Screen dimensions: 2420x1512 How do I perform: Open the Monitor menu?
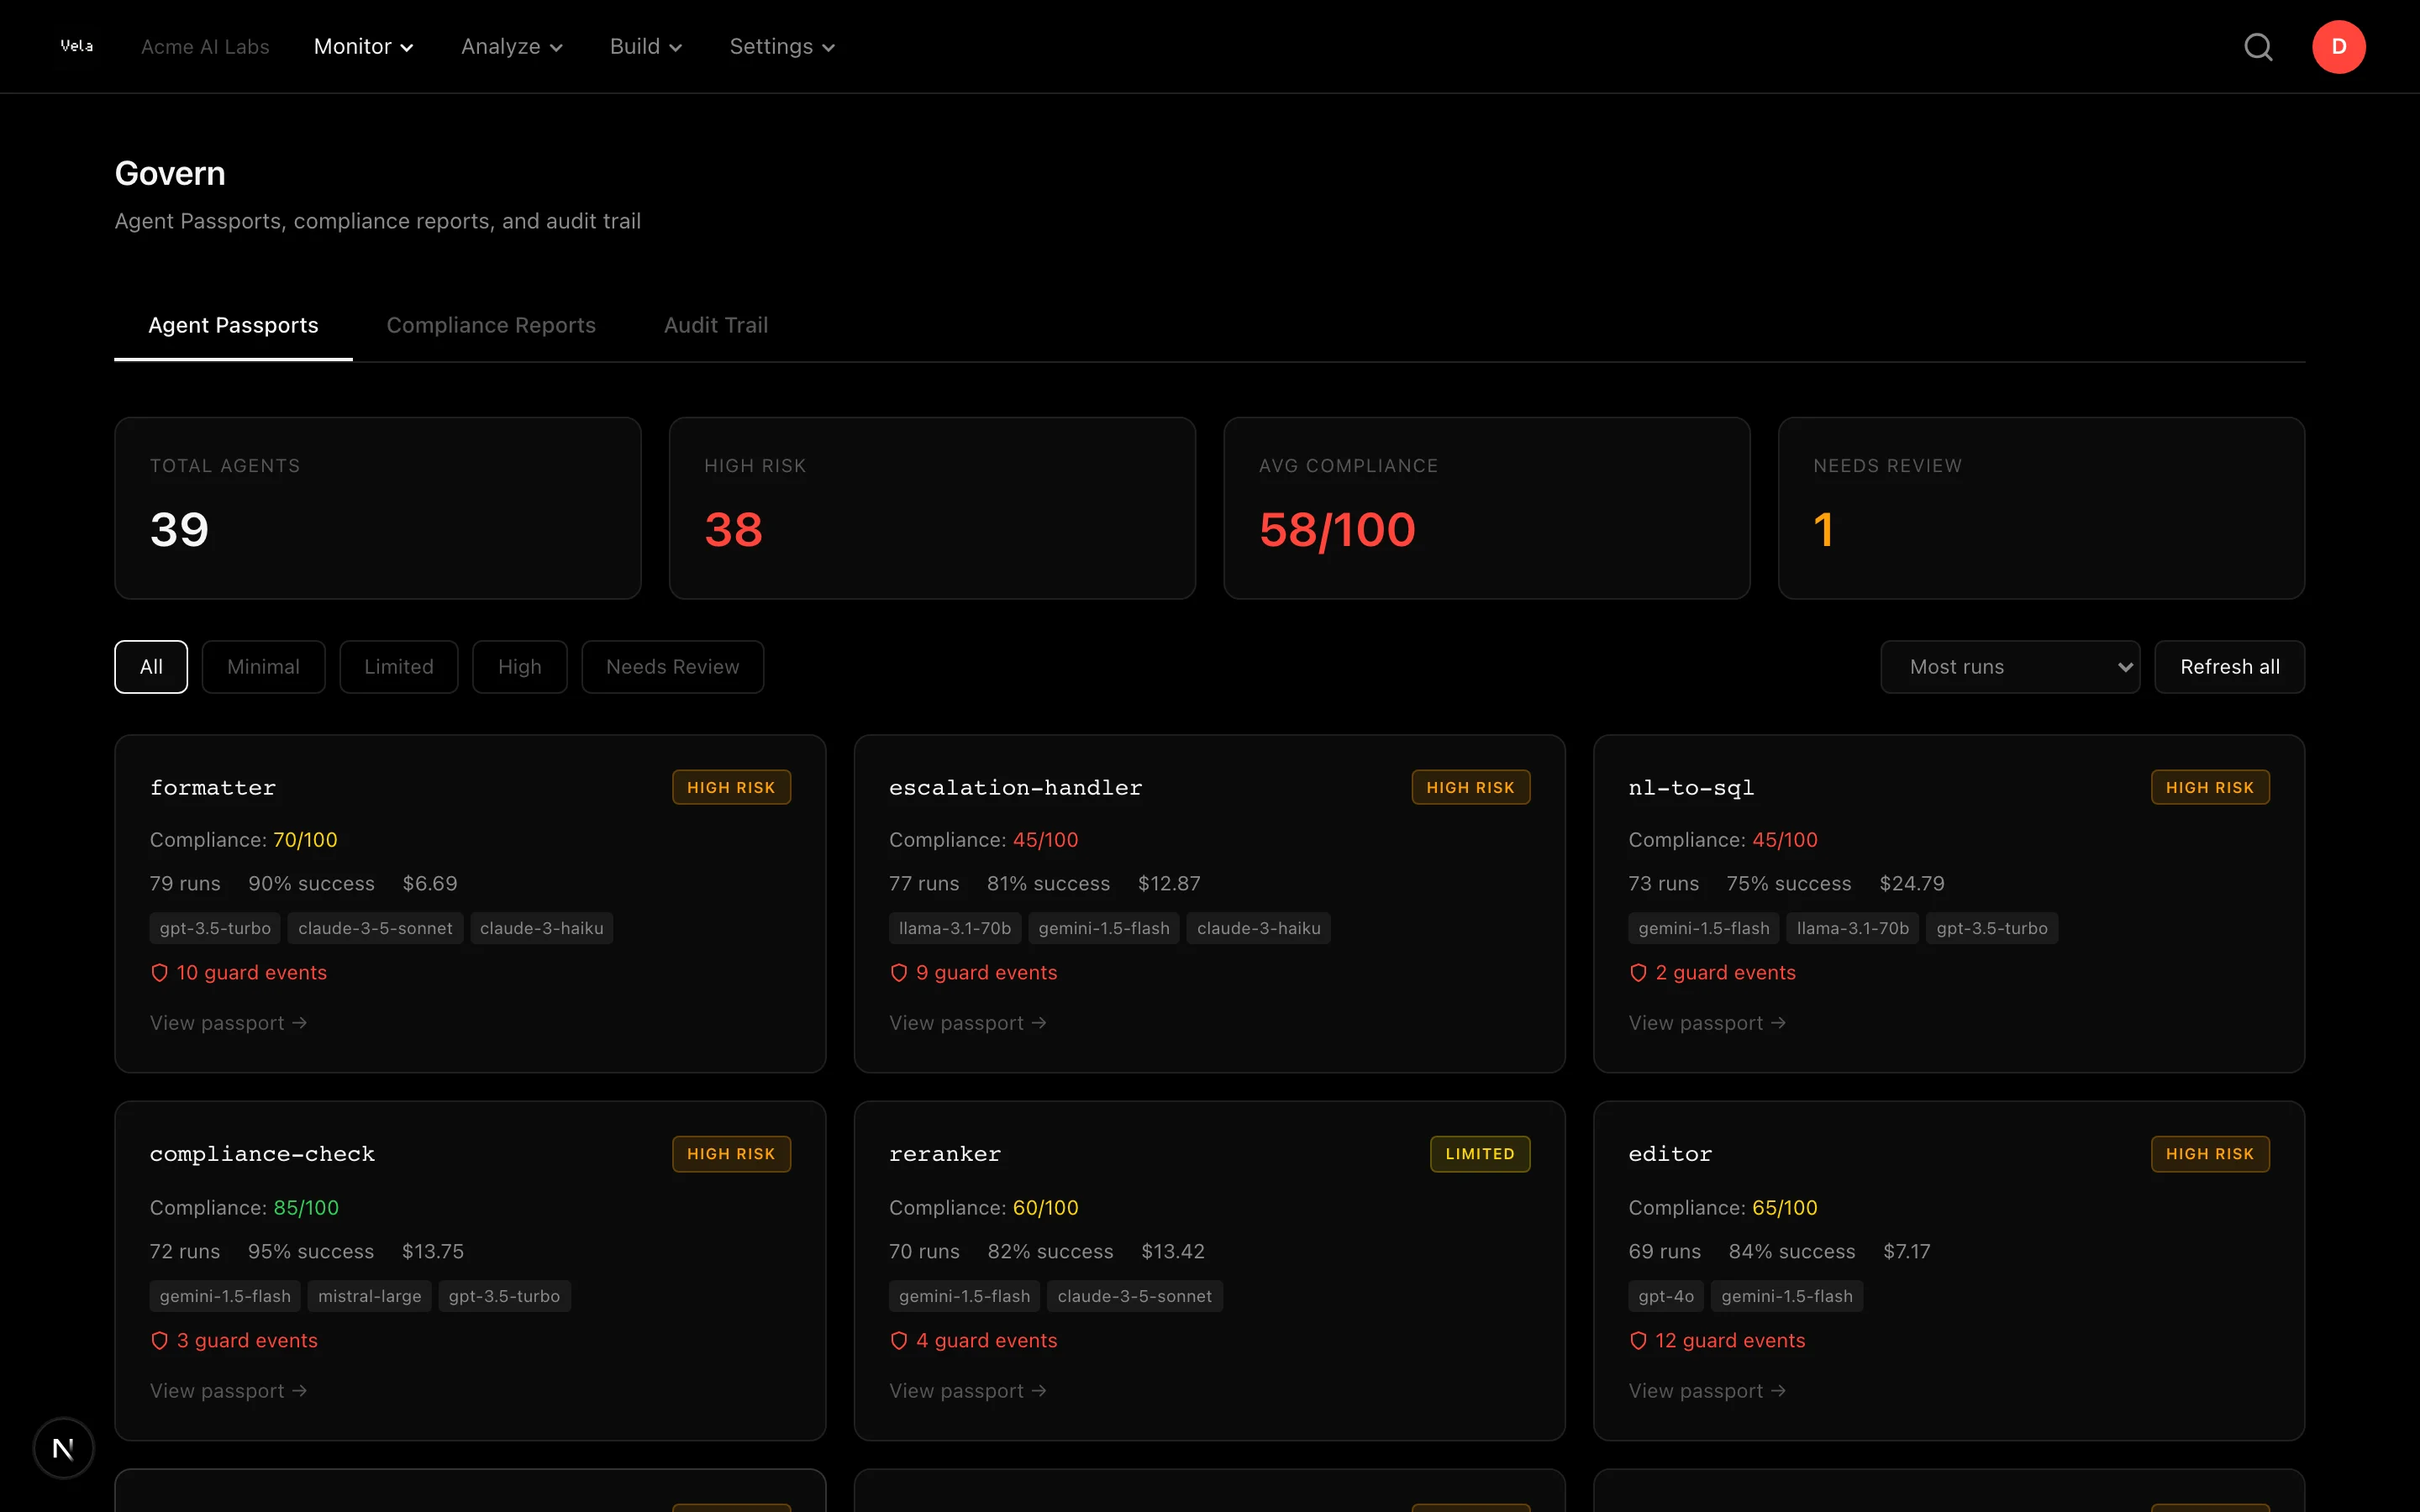point(363,46)
